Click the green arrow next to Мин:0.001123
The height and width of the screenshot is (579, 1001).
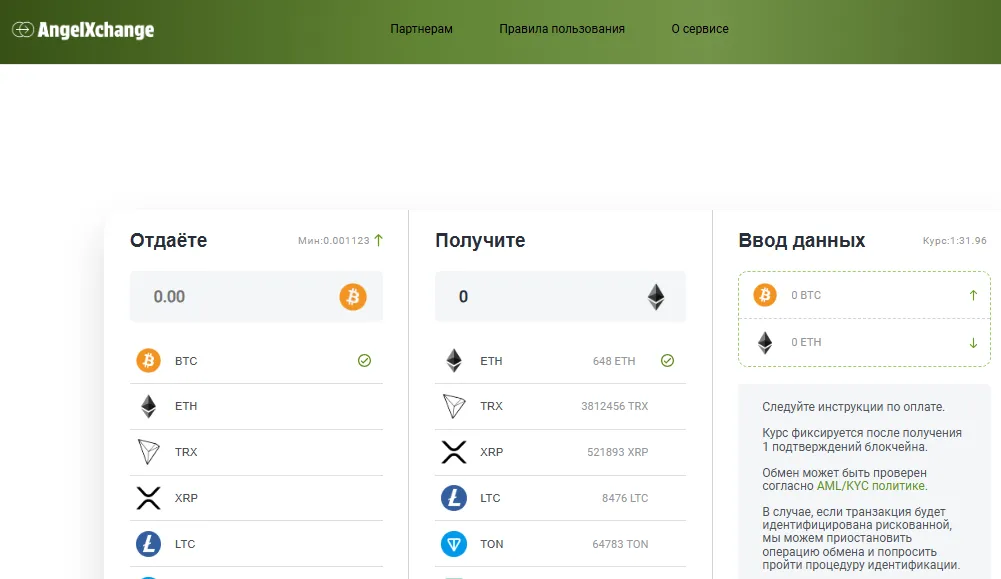pyautogui.click(x=379, y=240)
